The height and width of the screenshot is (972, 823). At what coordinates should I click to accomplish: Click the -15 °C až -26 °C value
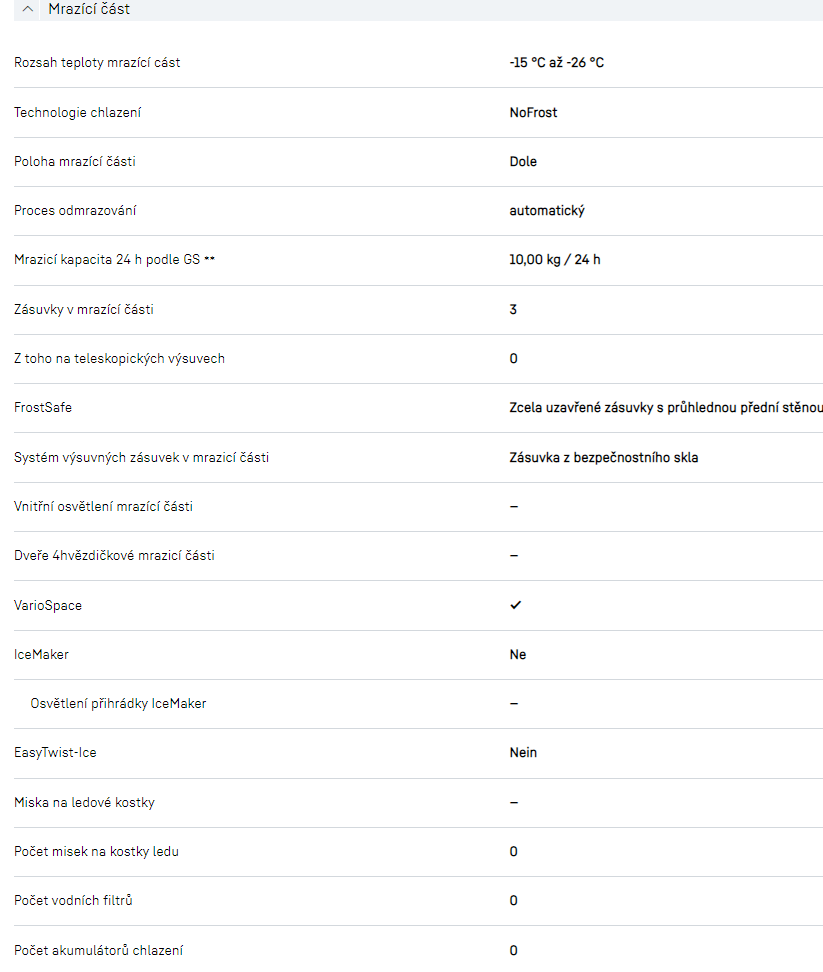[556, 63]
